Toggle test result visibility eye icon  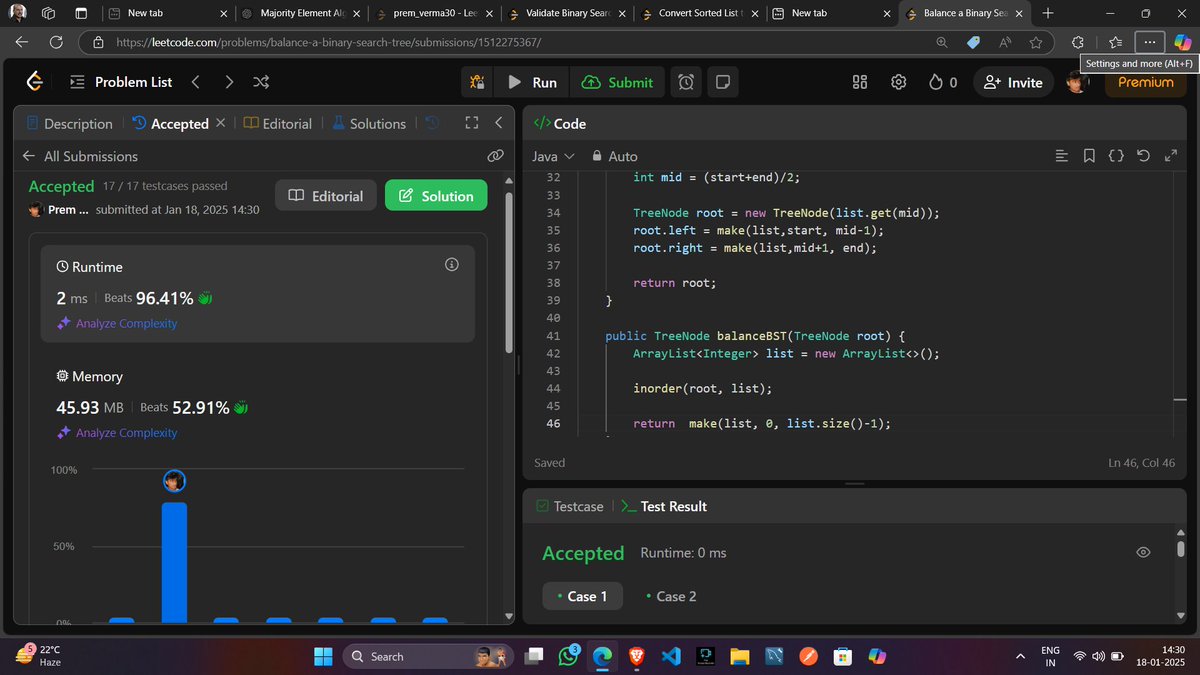(x=1144, y=553)
